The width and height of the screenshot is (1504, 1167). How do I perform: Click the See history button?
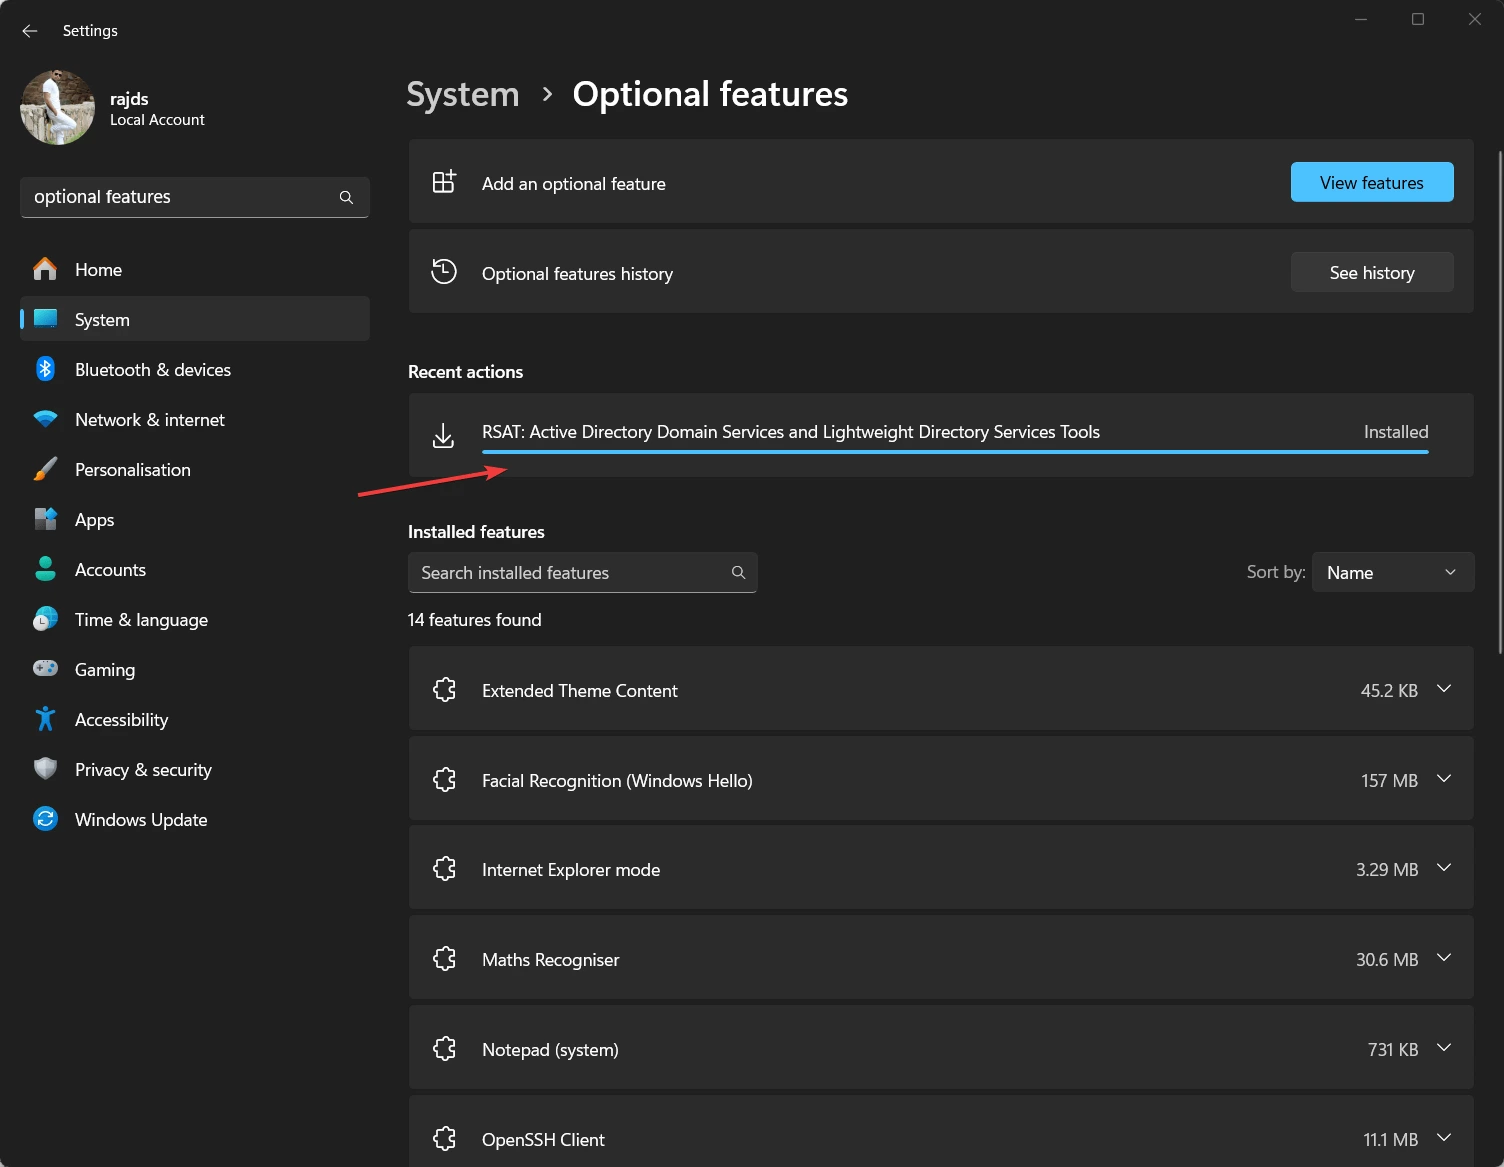(1372, 272)
